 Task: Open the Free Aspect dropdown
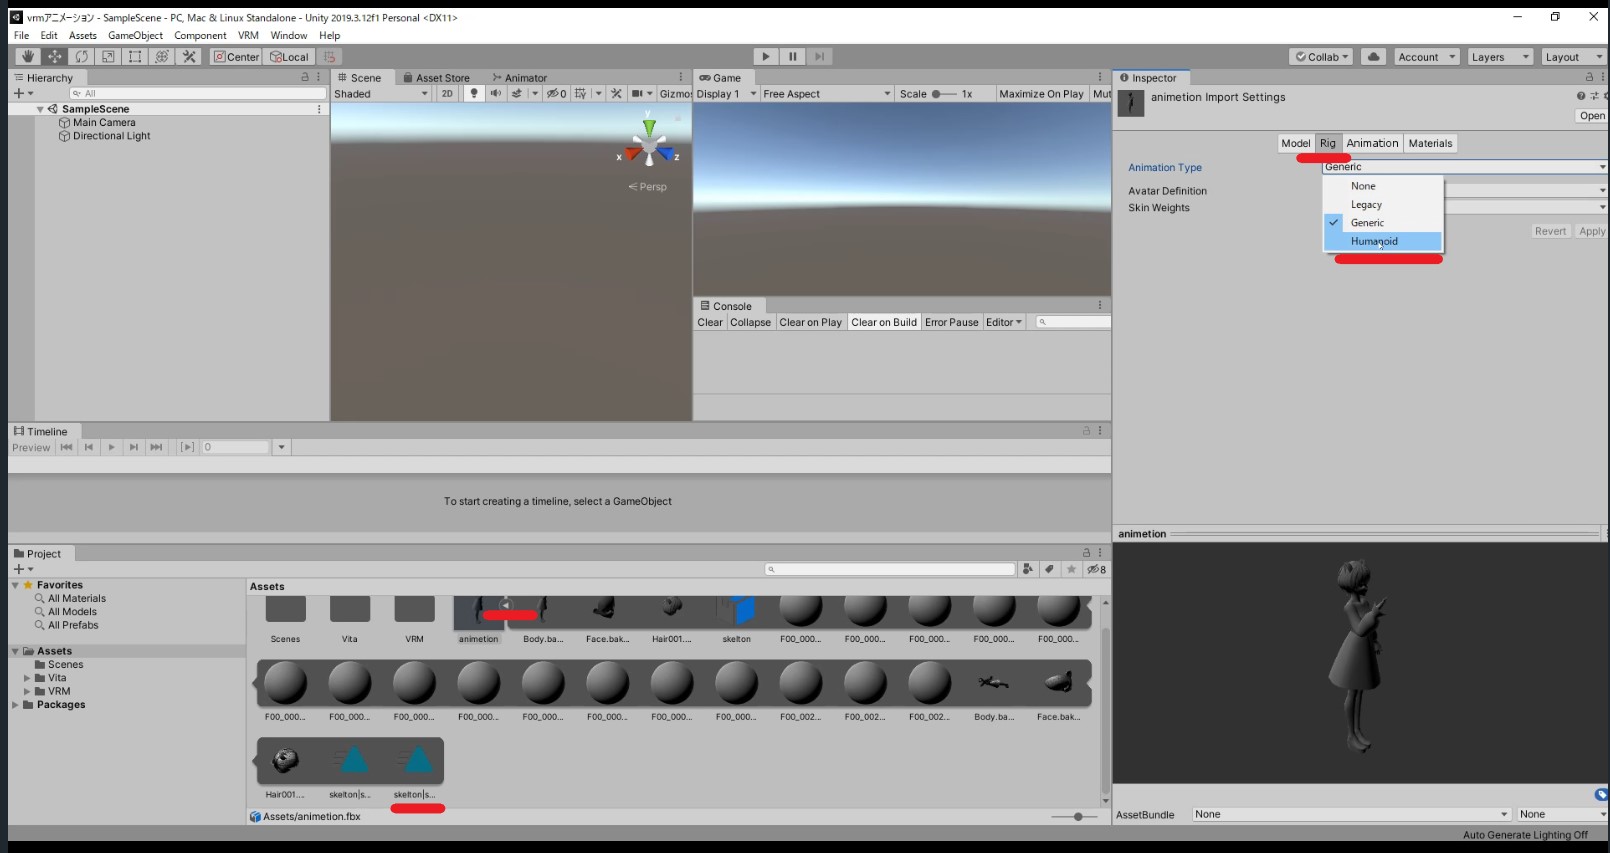click(826, 94)
